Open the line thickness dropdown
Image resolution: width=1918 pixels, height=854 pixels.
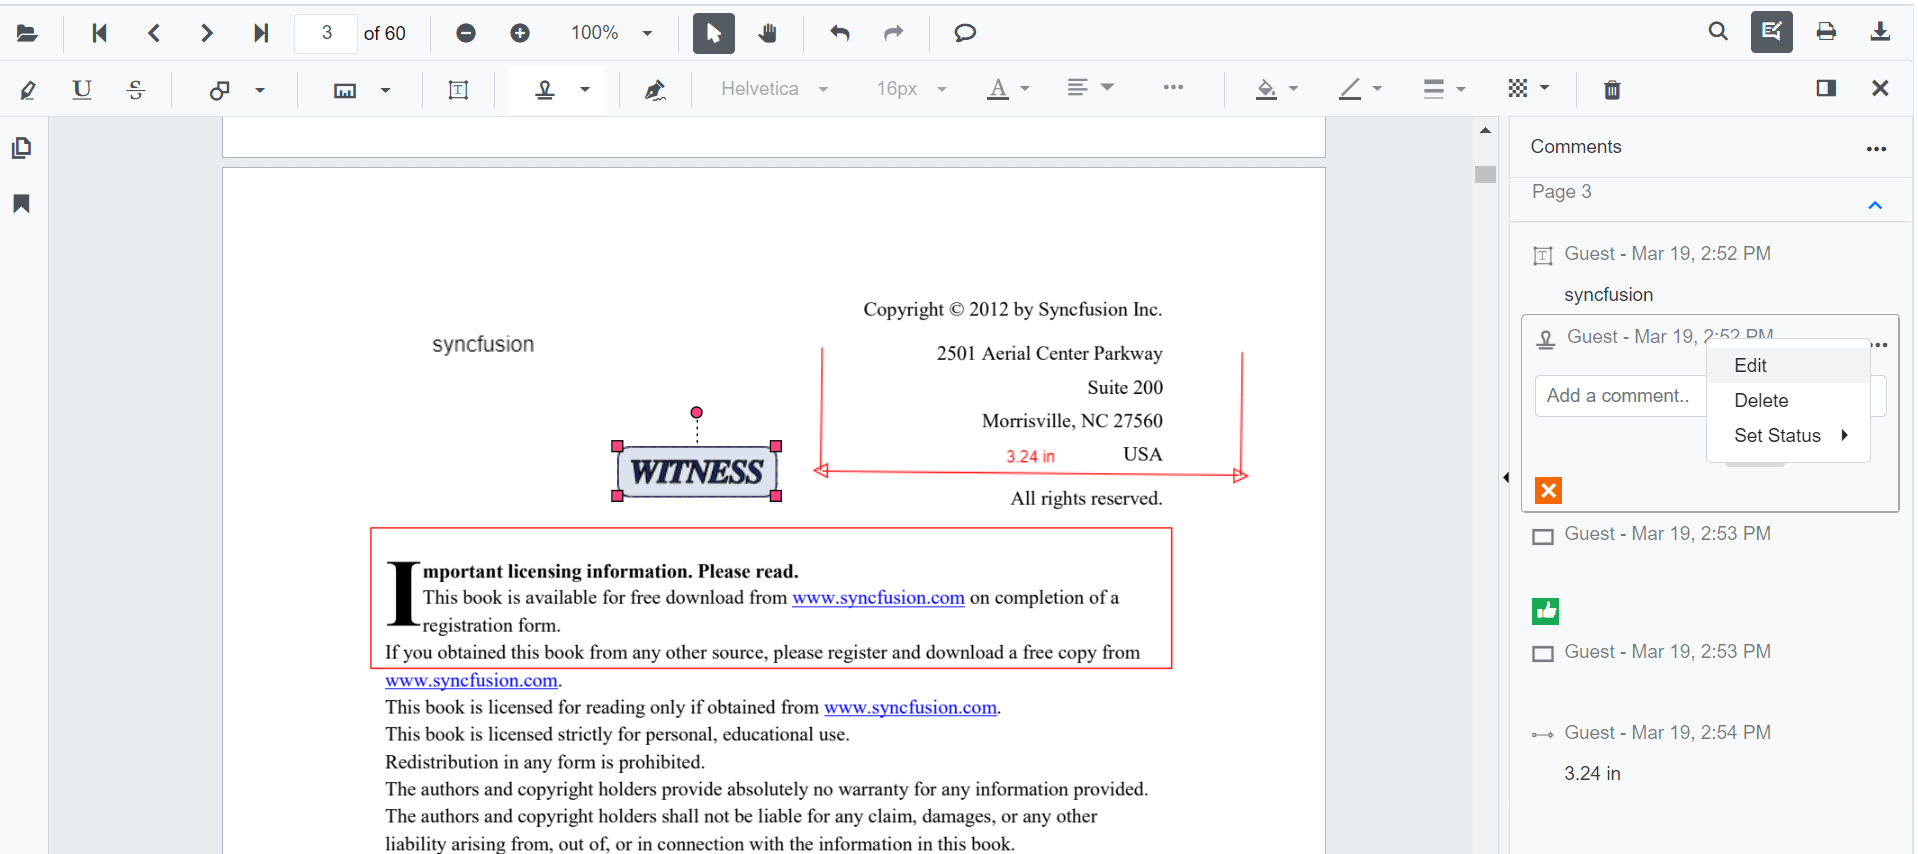(x=1445, y=89)
